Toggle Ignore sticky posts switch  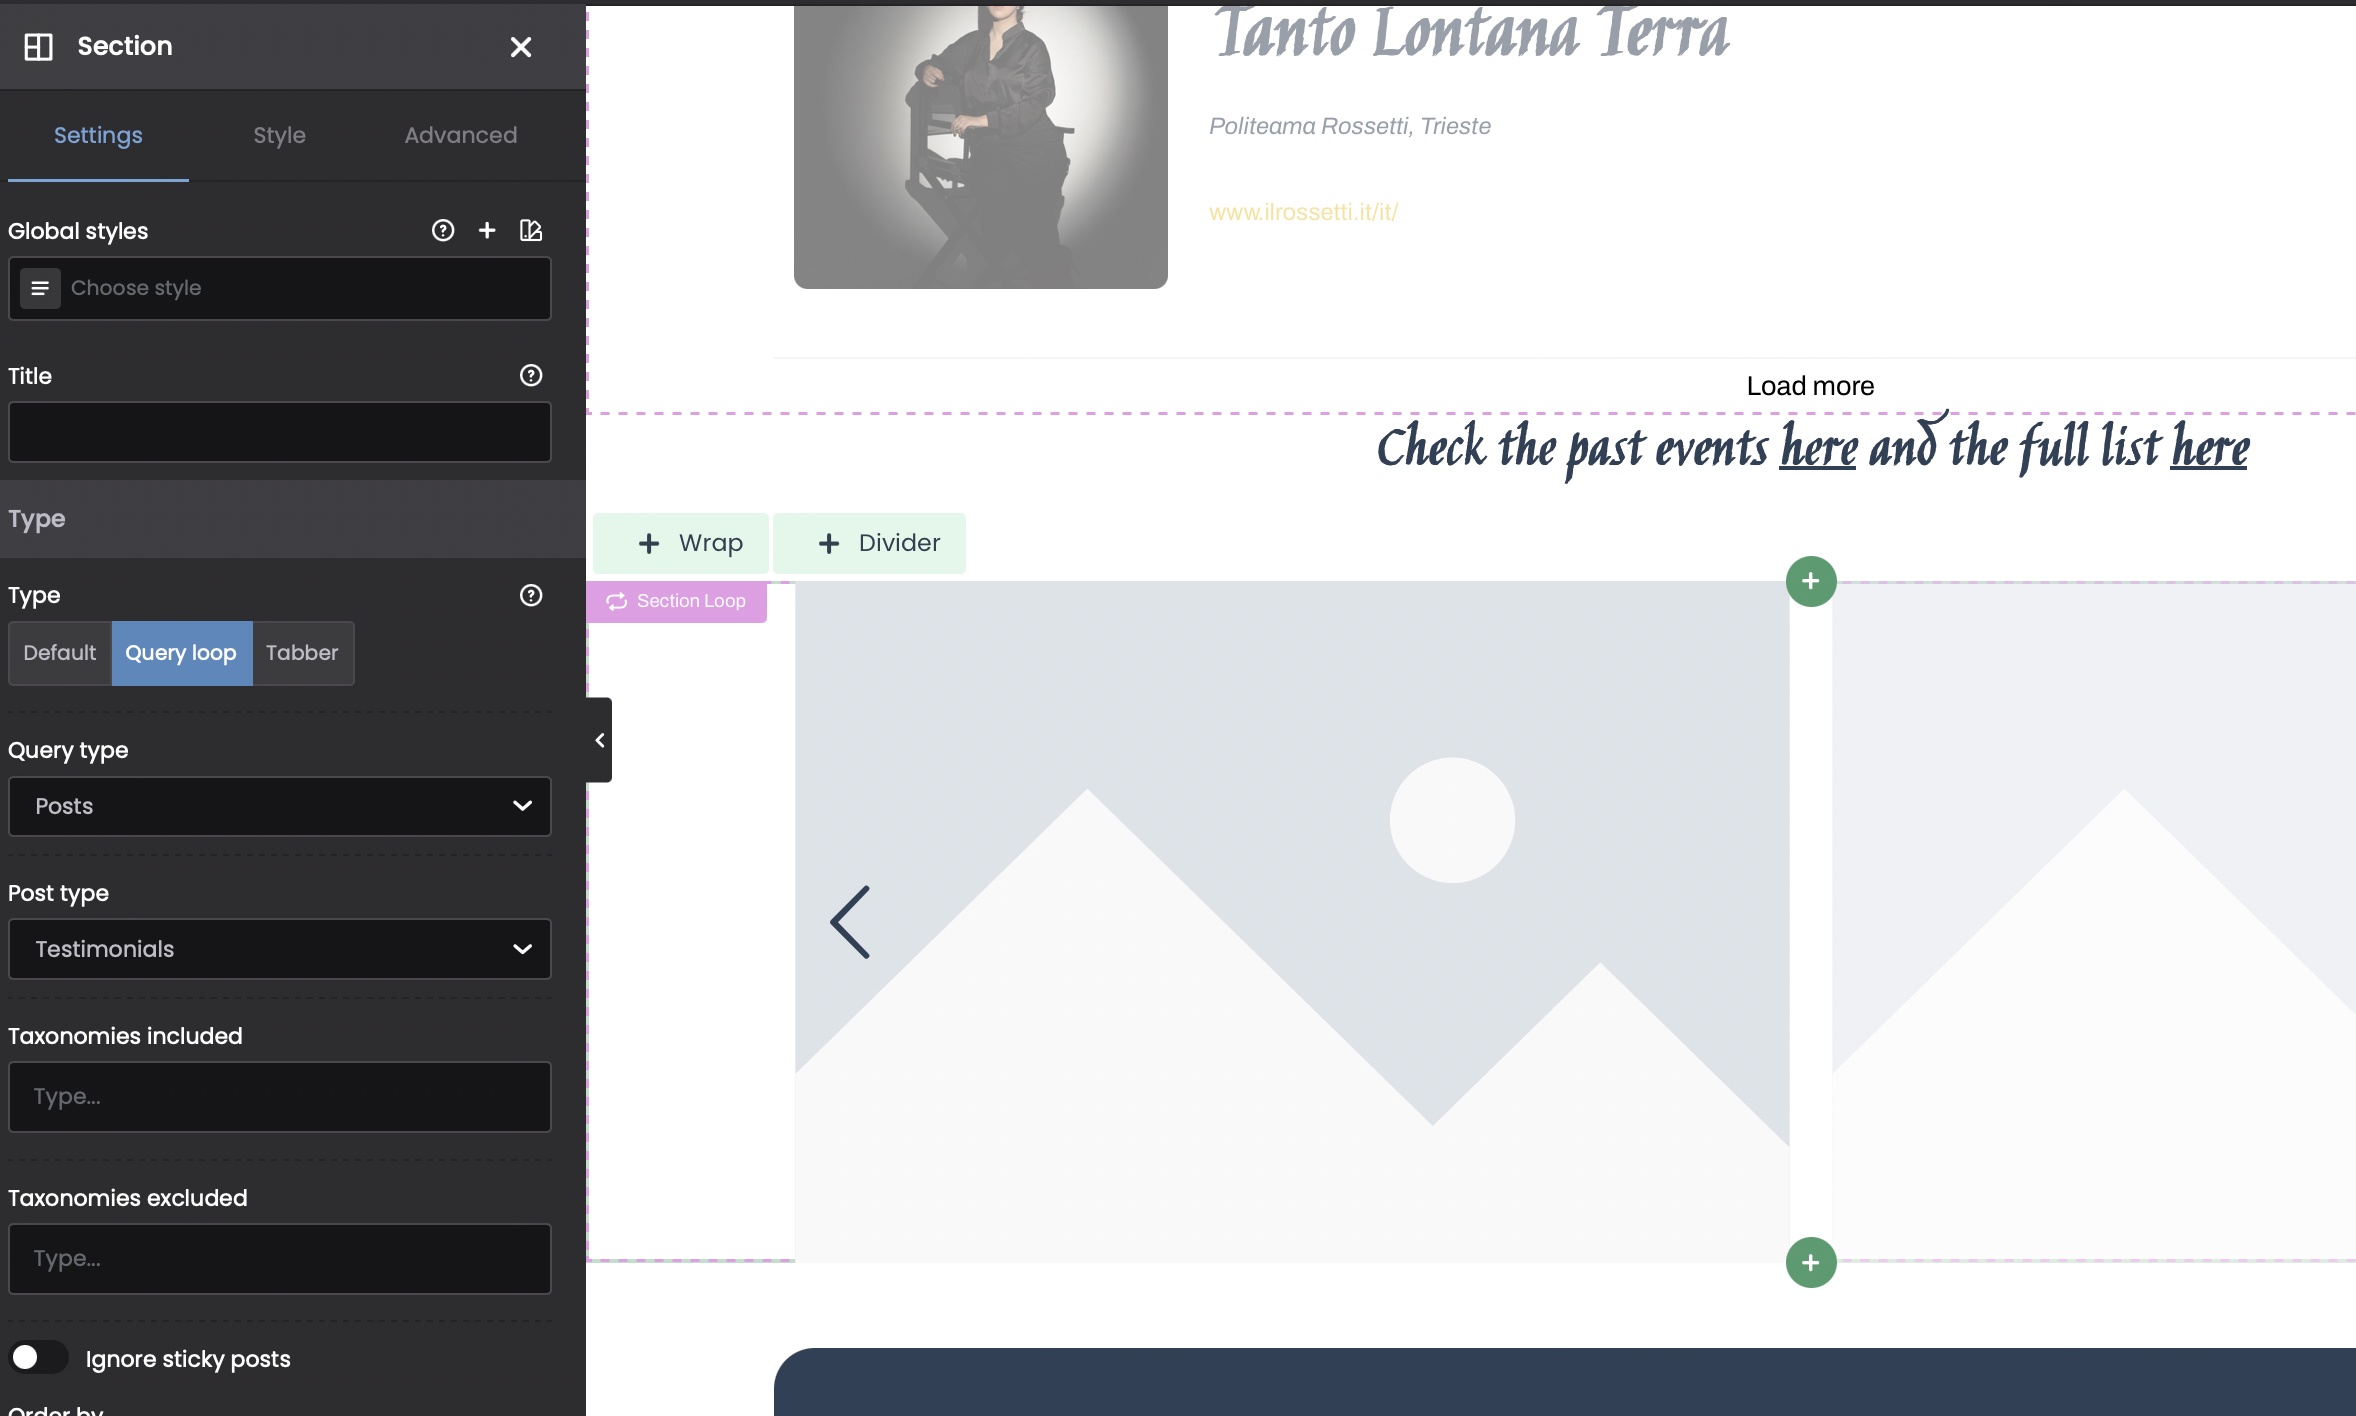click(38, 1357)
